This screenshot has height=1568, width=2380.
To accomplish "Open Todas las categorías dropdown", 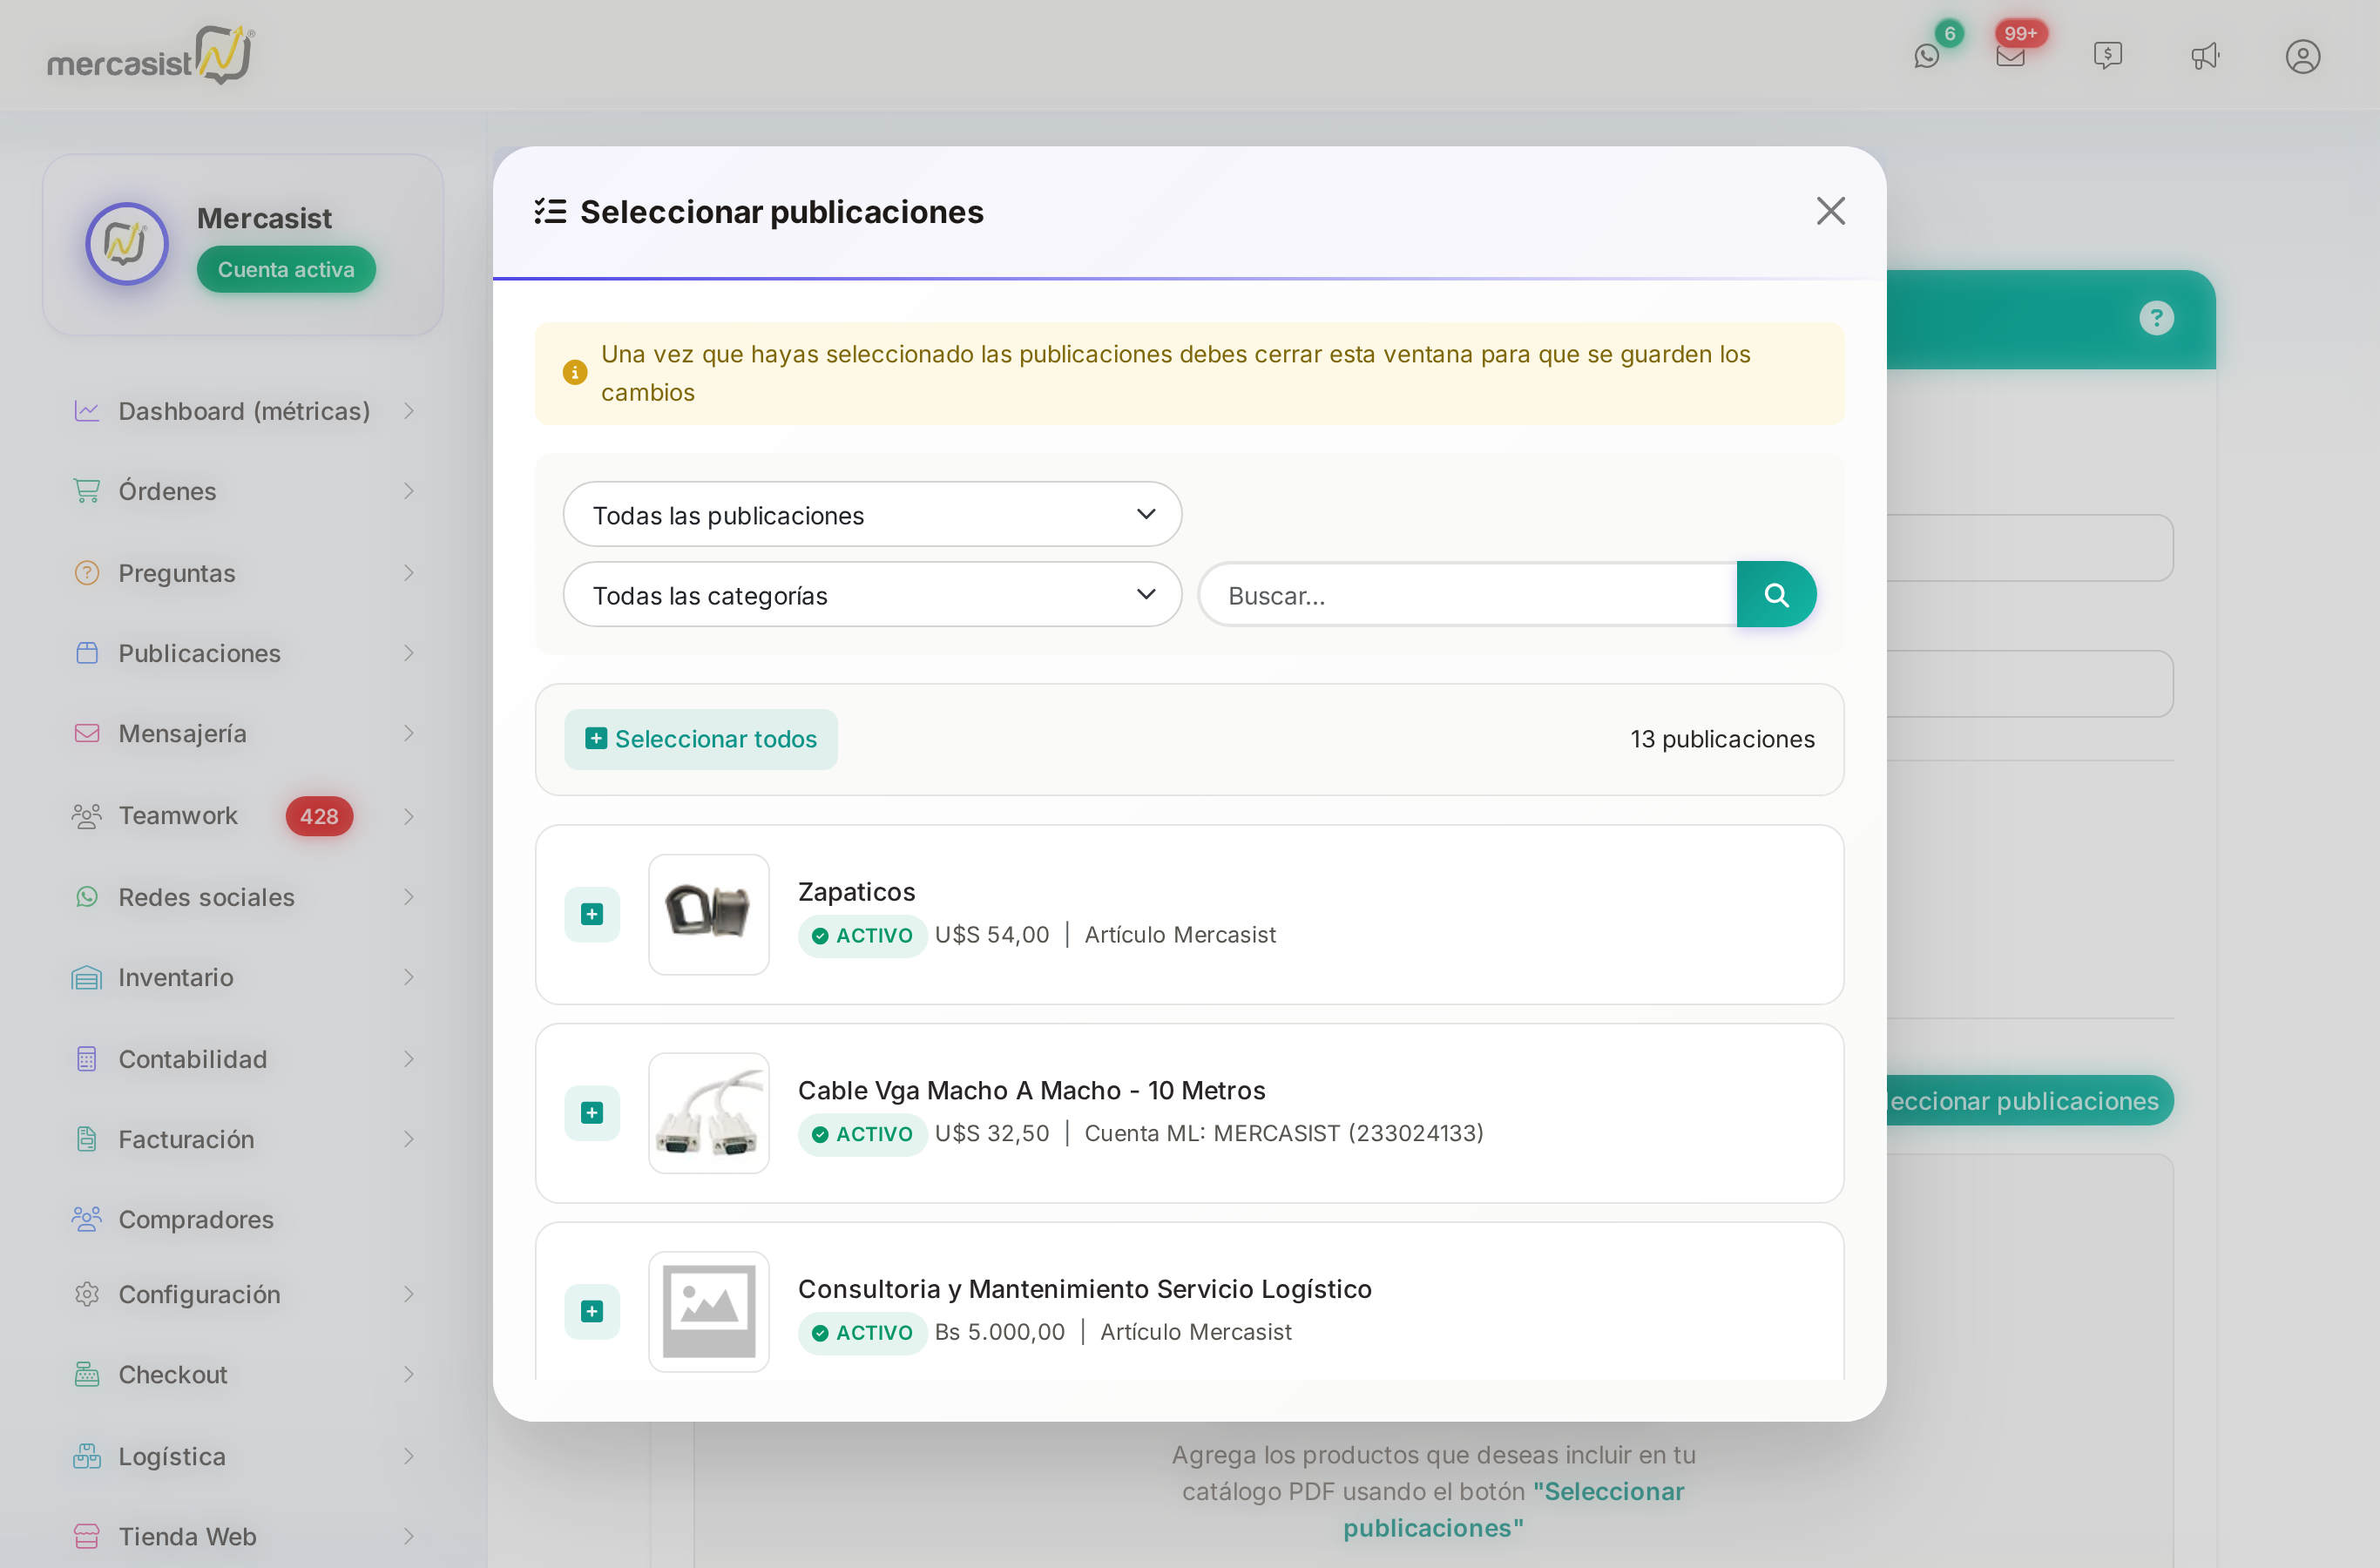I will (x=872, y=595).
